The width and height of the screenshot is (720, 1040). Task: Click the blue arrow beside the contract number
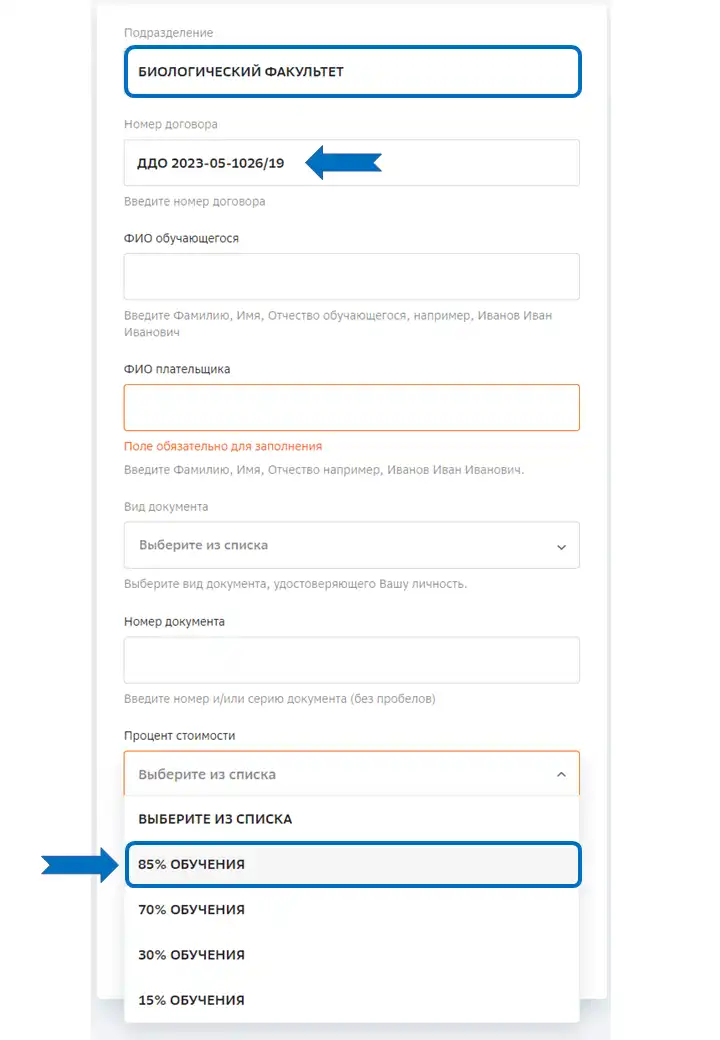pos(343,162)
